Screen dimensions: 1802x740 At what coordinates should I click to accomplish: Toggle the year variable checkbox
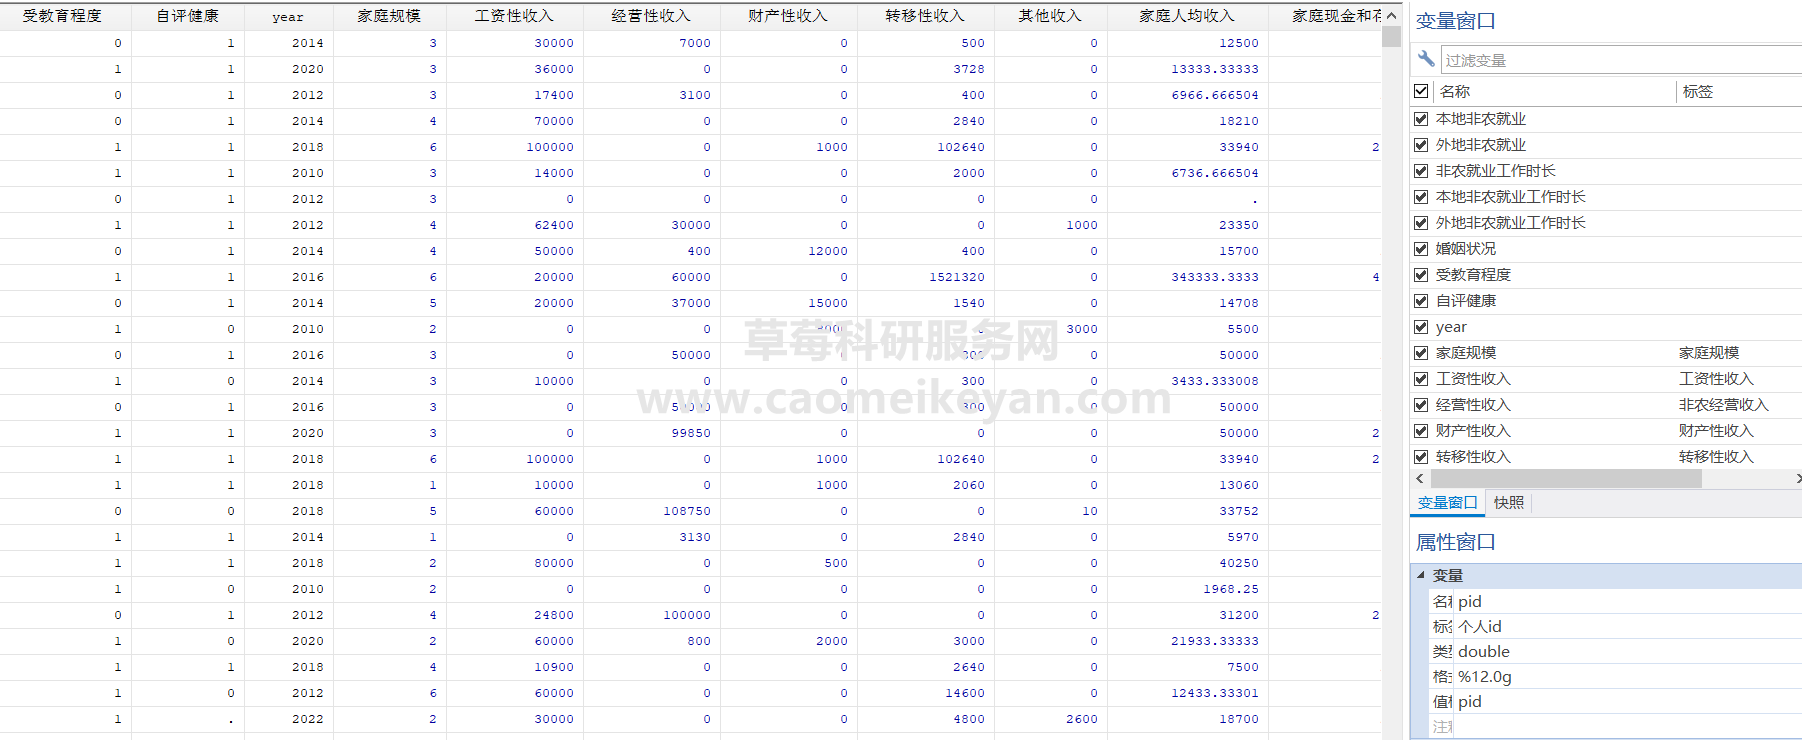point(1421,327)
